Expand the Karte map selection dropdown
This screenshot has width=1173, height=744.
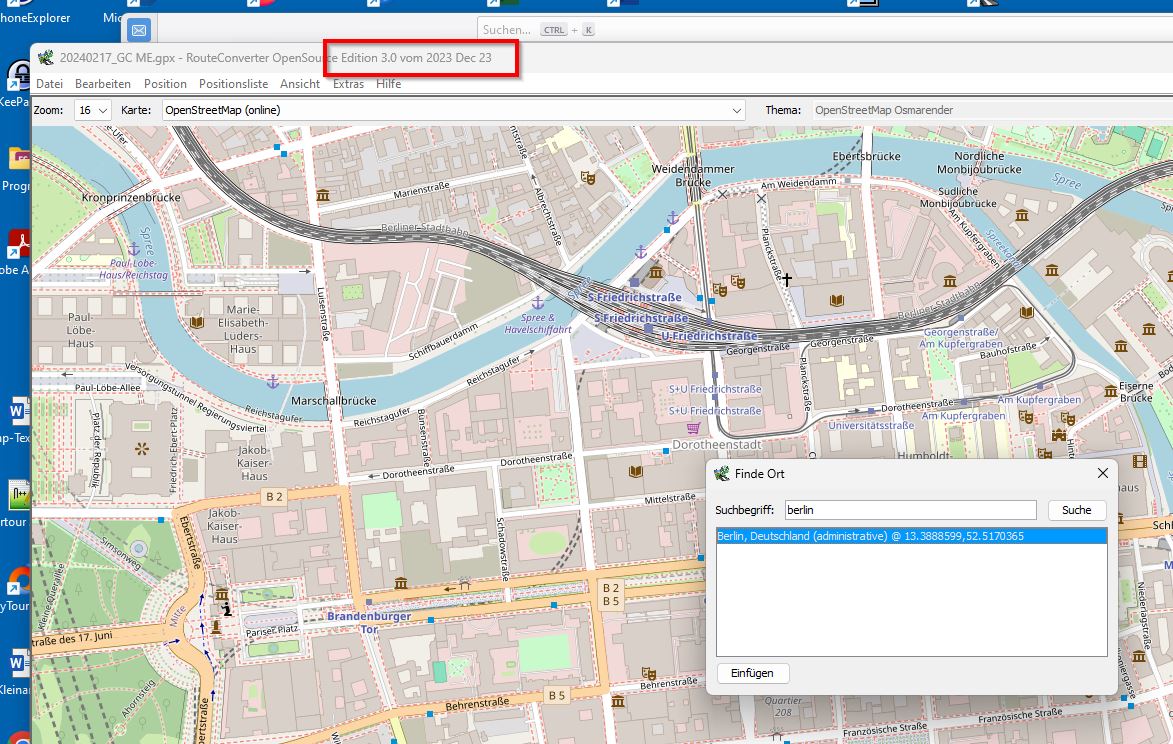coord(453,110)
